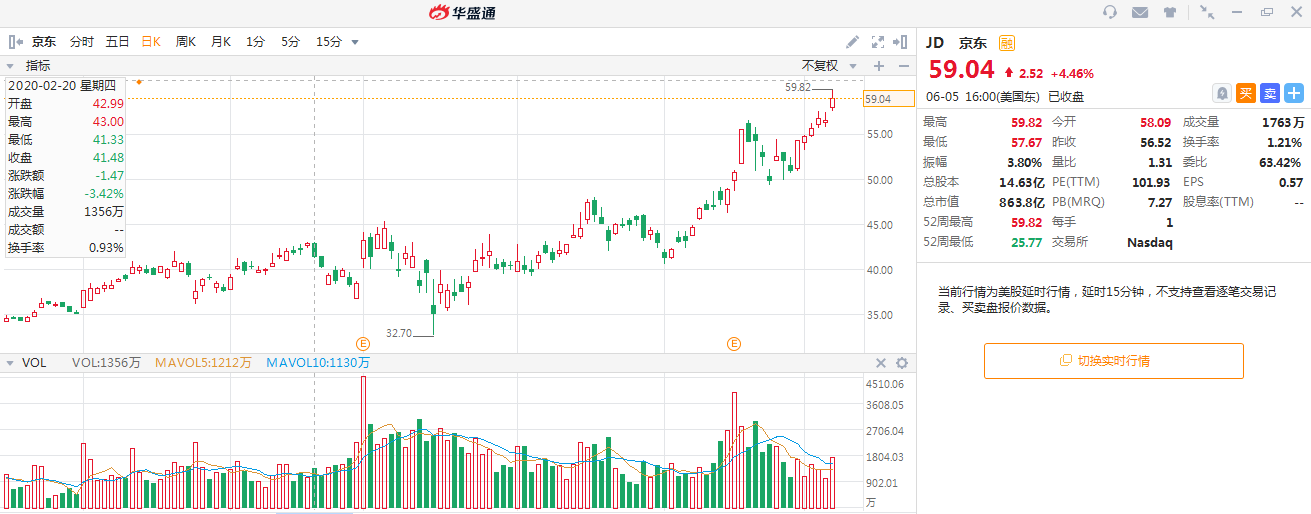Click the price alert bell icon
This screenshot has width=1311, height=514.
tap(1222, 93)
